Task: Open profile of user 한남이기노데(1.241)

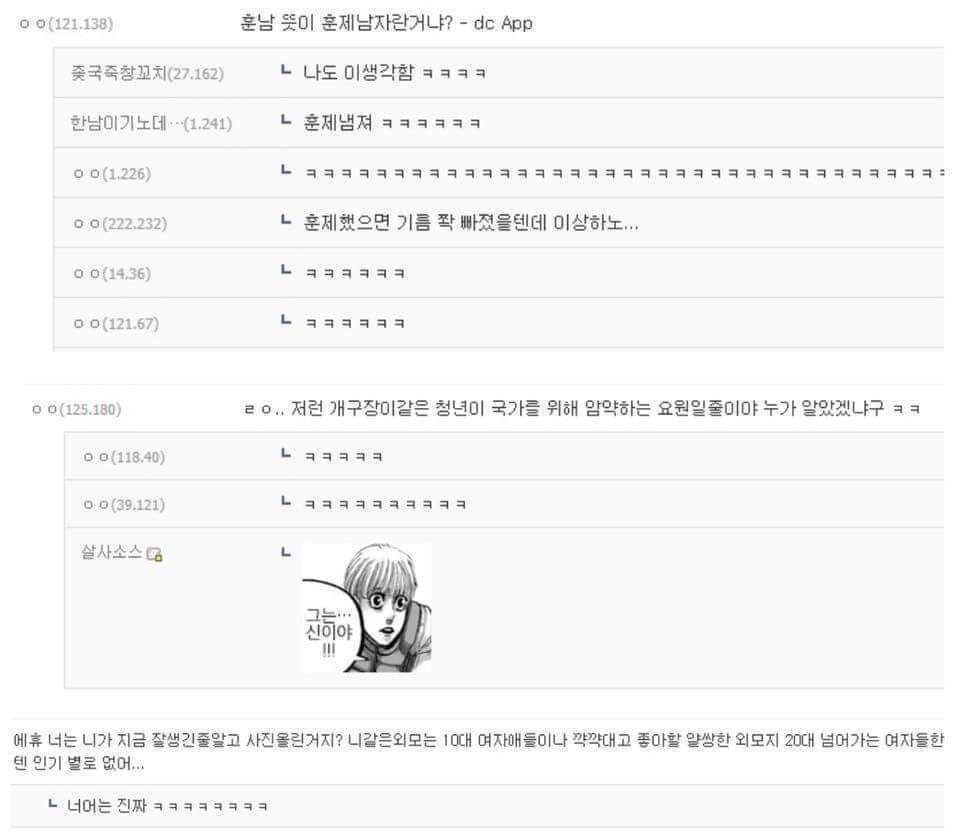Action: coord(151,124)
